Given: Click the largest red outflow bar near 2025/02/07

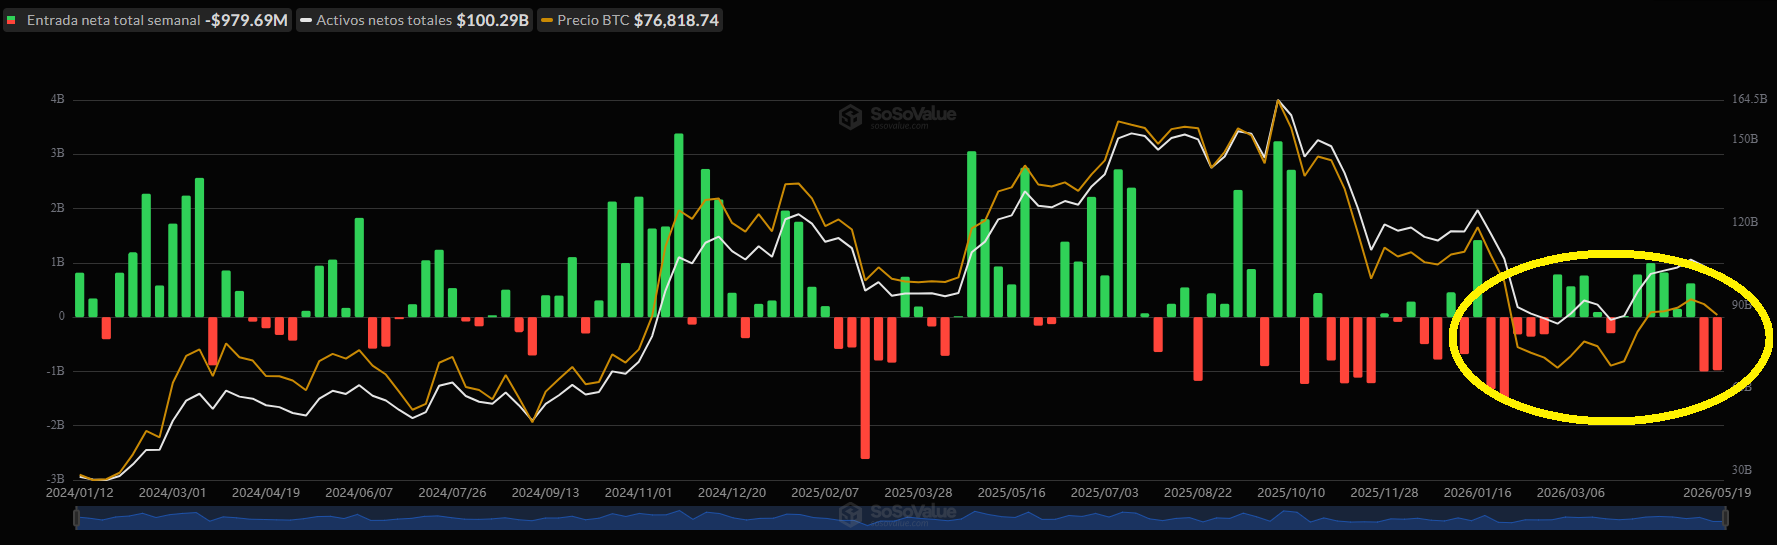Looking at the screenshot, I should tap(865, 388).
